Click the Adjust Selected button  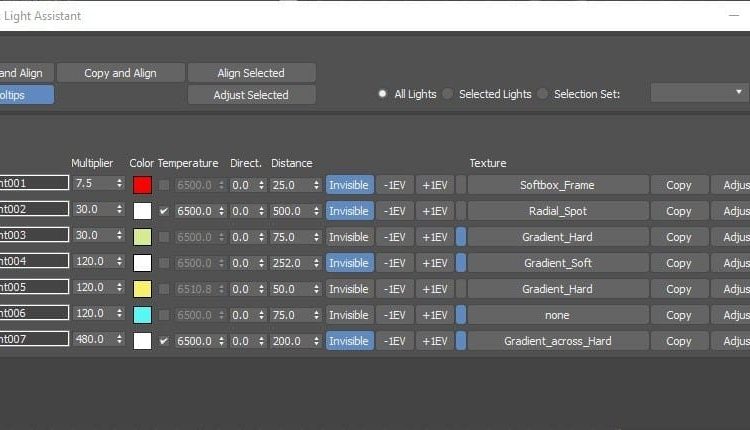pyautogui.click(x=251, y=95)
